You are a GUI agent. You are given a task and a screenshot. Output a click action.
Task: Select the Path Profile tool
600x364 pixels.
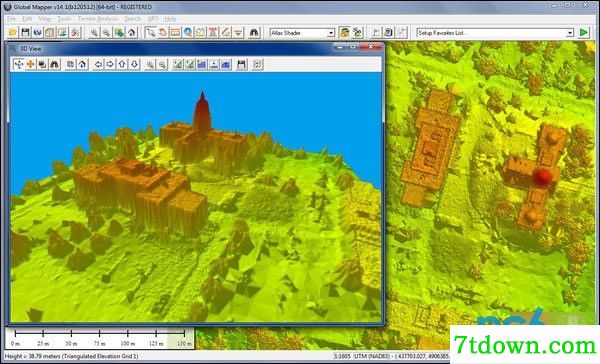click(x=200, y=33)
